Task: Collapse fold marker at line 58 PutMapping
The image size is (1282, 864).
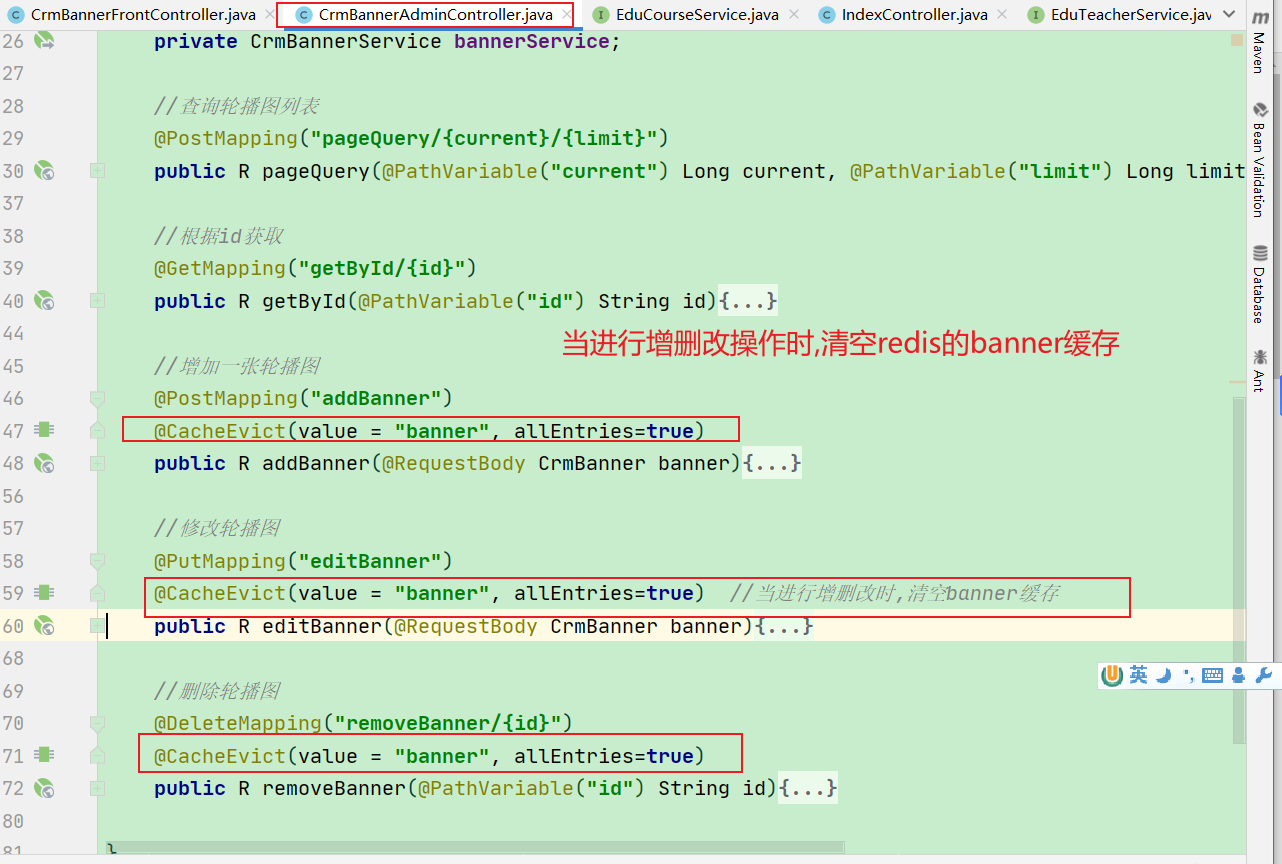Action: tap(97, 561)
